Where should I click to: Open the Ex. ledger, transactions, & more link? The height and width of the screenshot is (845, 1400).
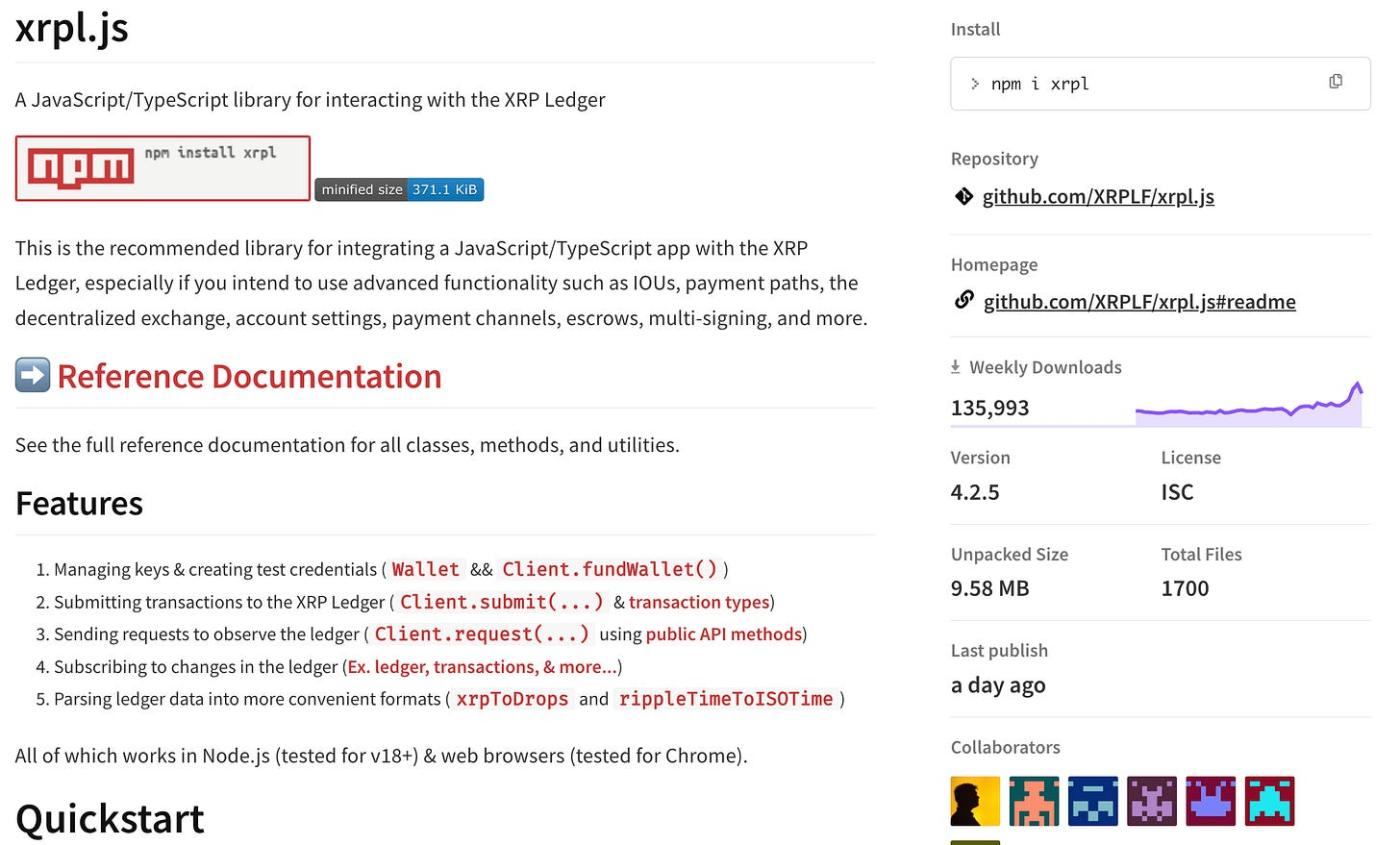tap(482, 666)
